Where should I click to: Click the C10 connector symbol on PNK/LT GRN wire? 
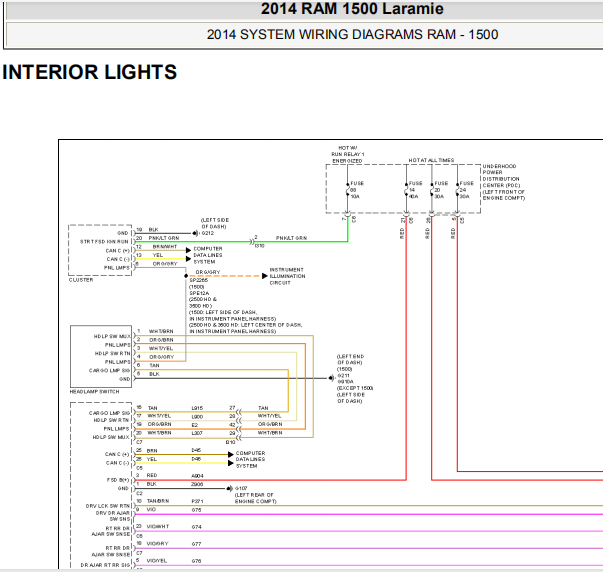click(252, 242)
